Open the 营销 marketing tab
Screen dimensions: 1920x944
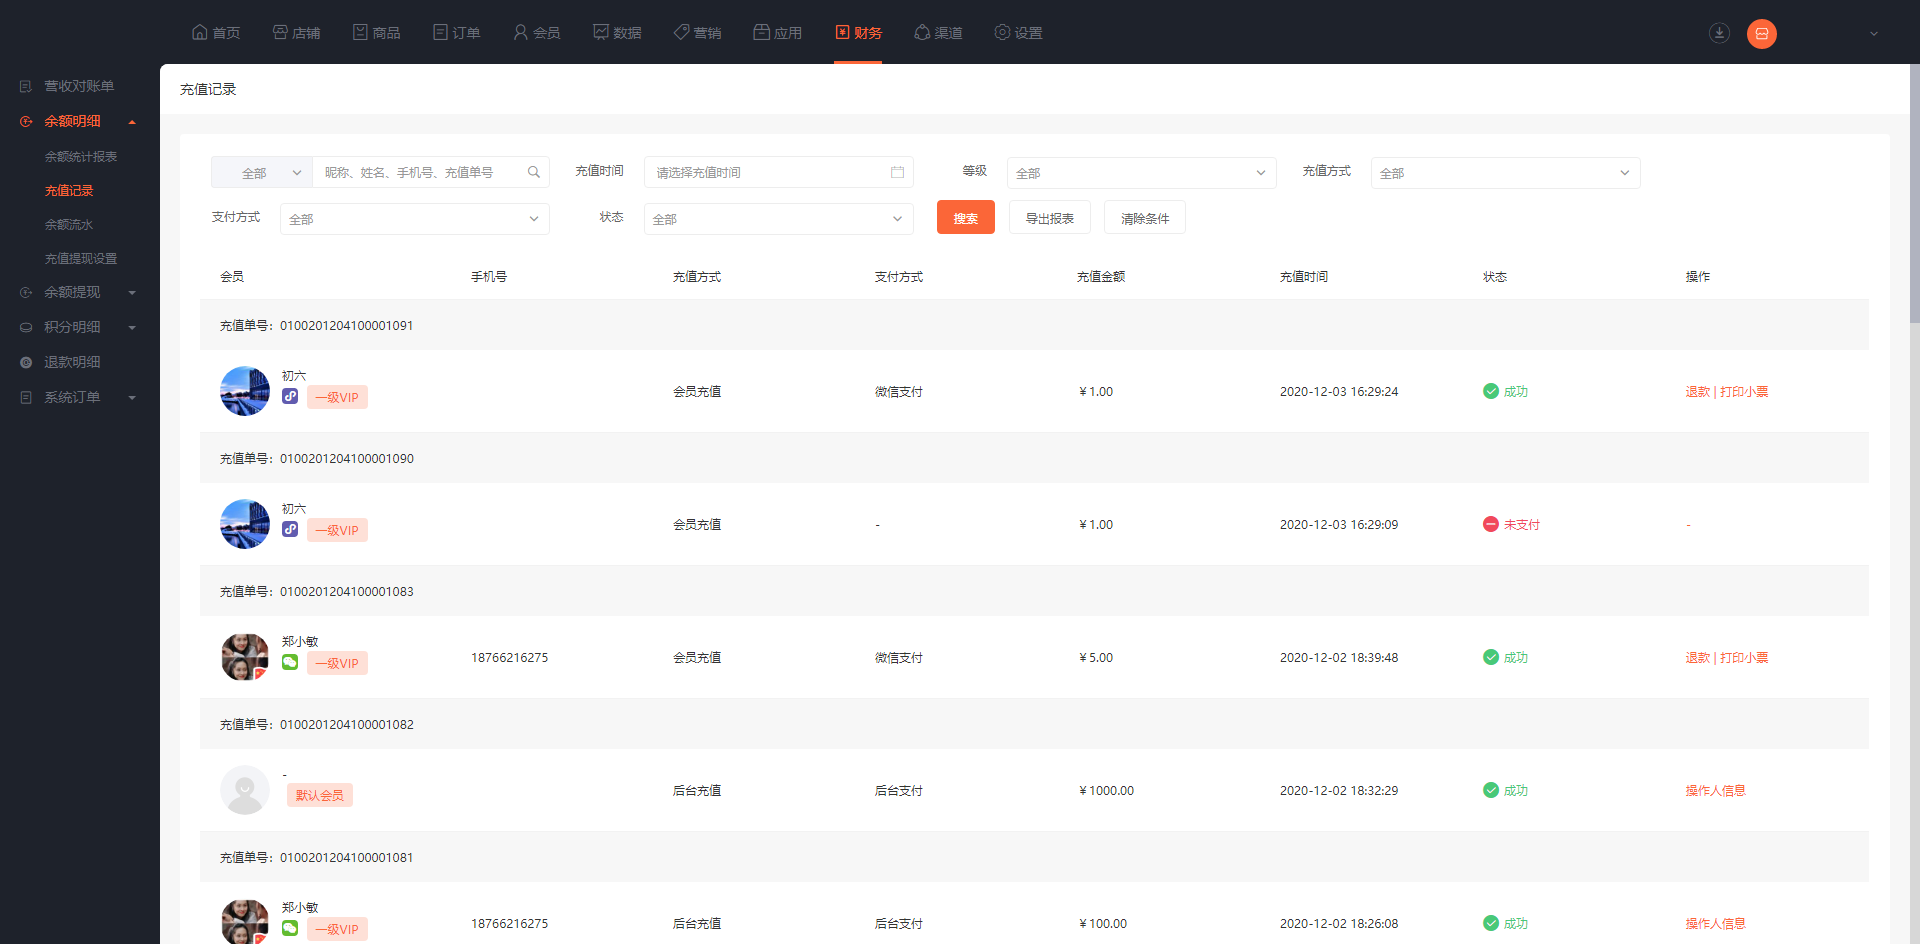pos(697,33)
